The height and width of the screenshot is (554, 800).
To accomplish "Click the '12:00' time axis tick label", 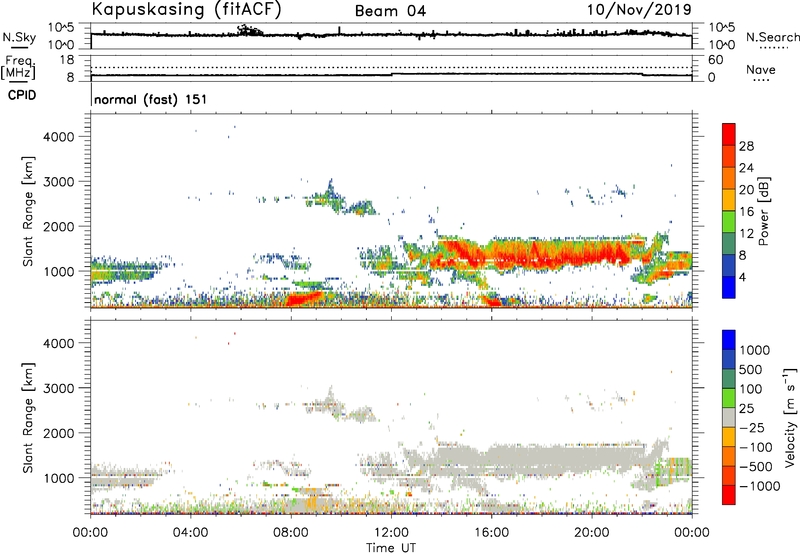I will pyautogui.click(x=391, y=533).
